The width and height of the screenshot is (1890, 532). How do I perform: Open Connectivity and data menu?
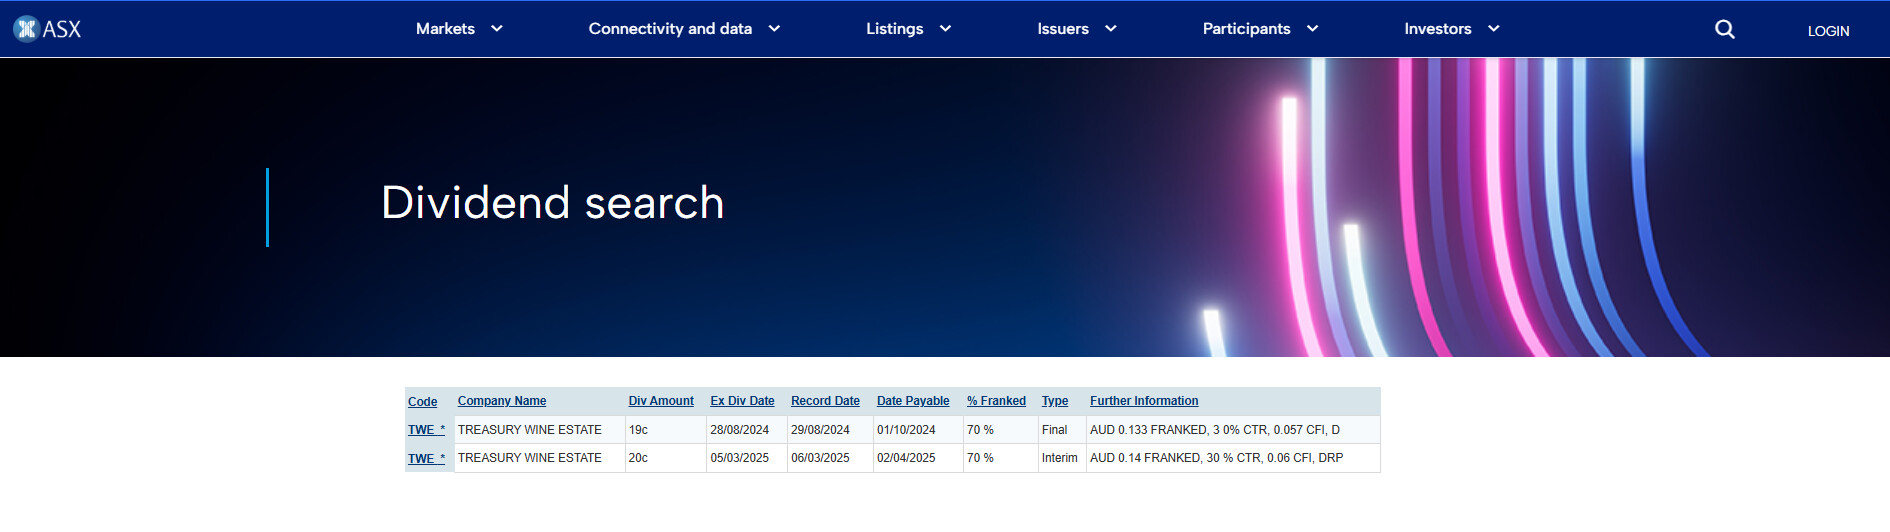pos(670,29)
